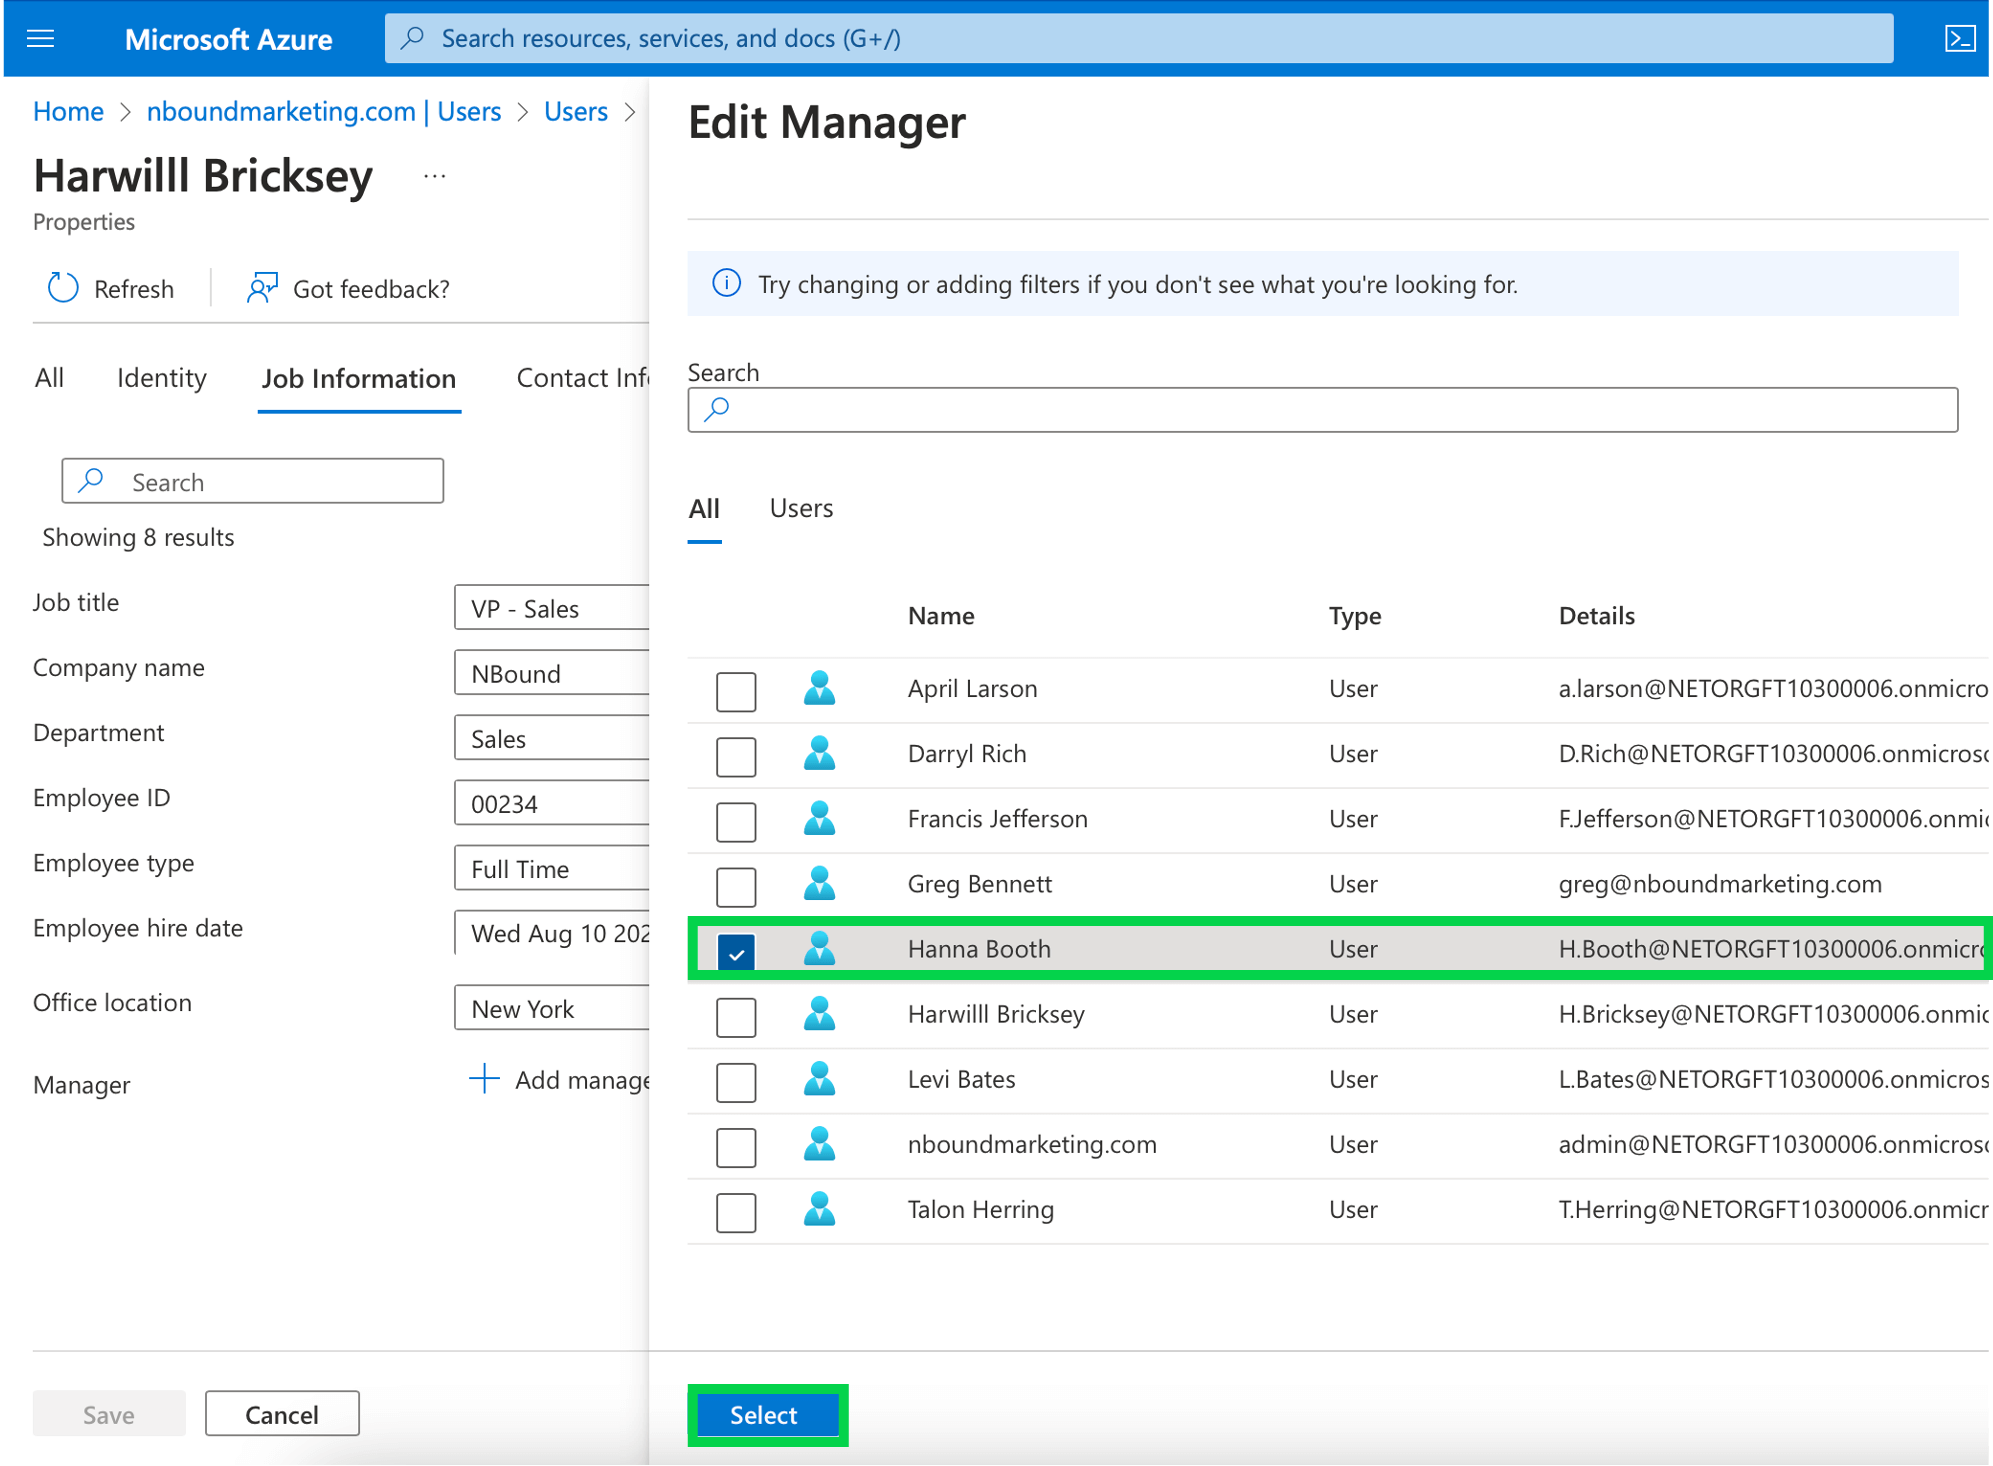The width and height of the screenshot is (1993, 1466).
Task: Click the Refresh icon for Harwilll Bricksey
Action: pyautogui.click(x=62, y=288)
